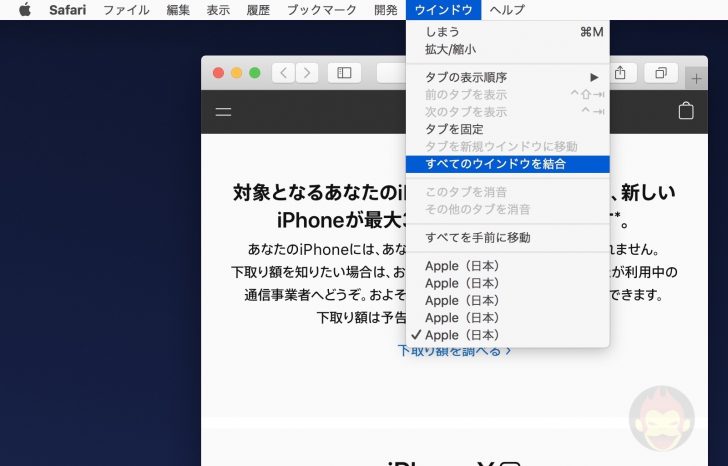Screen dimensions: 728x466
Task: Open the ブックマーク menu
Action: [322, 10]
